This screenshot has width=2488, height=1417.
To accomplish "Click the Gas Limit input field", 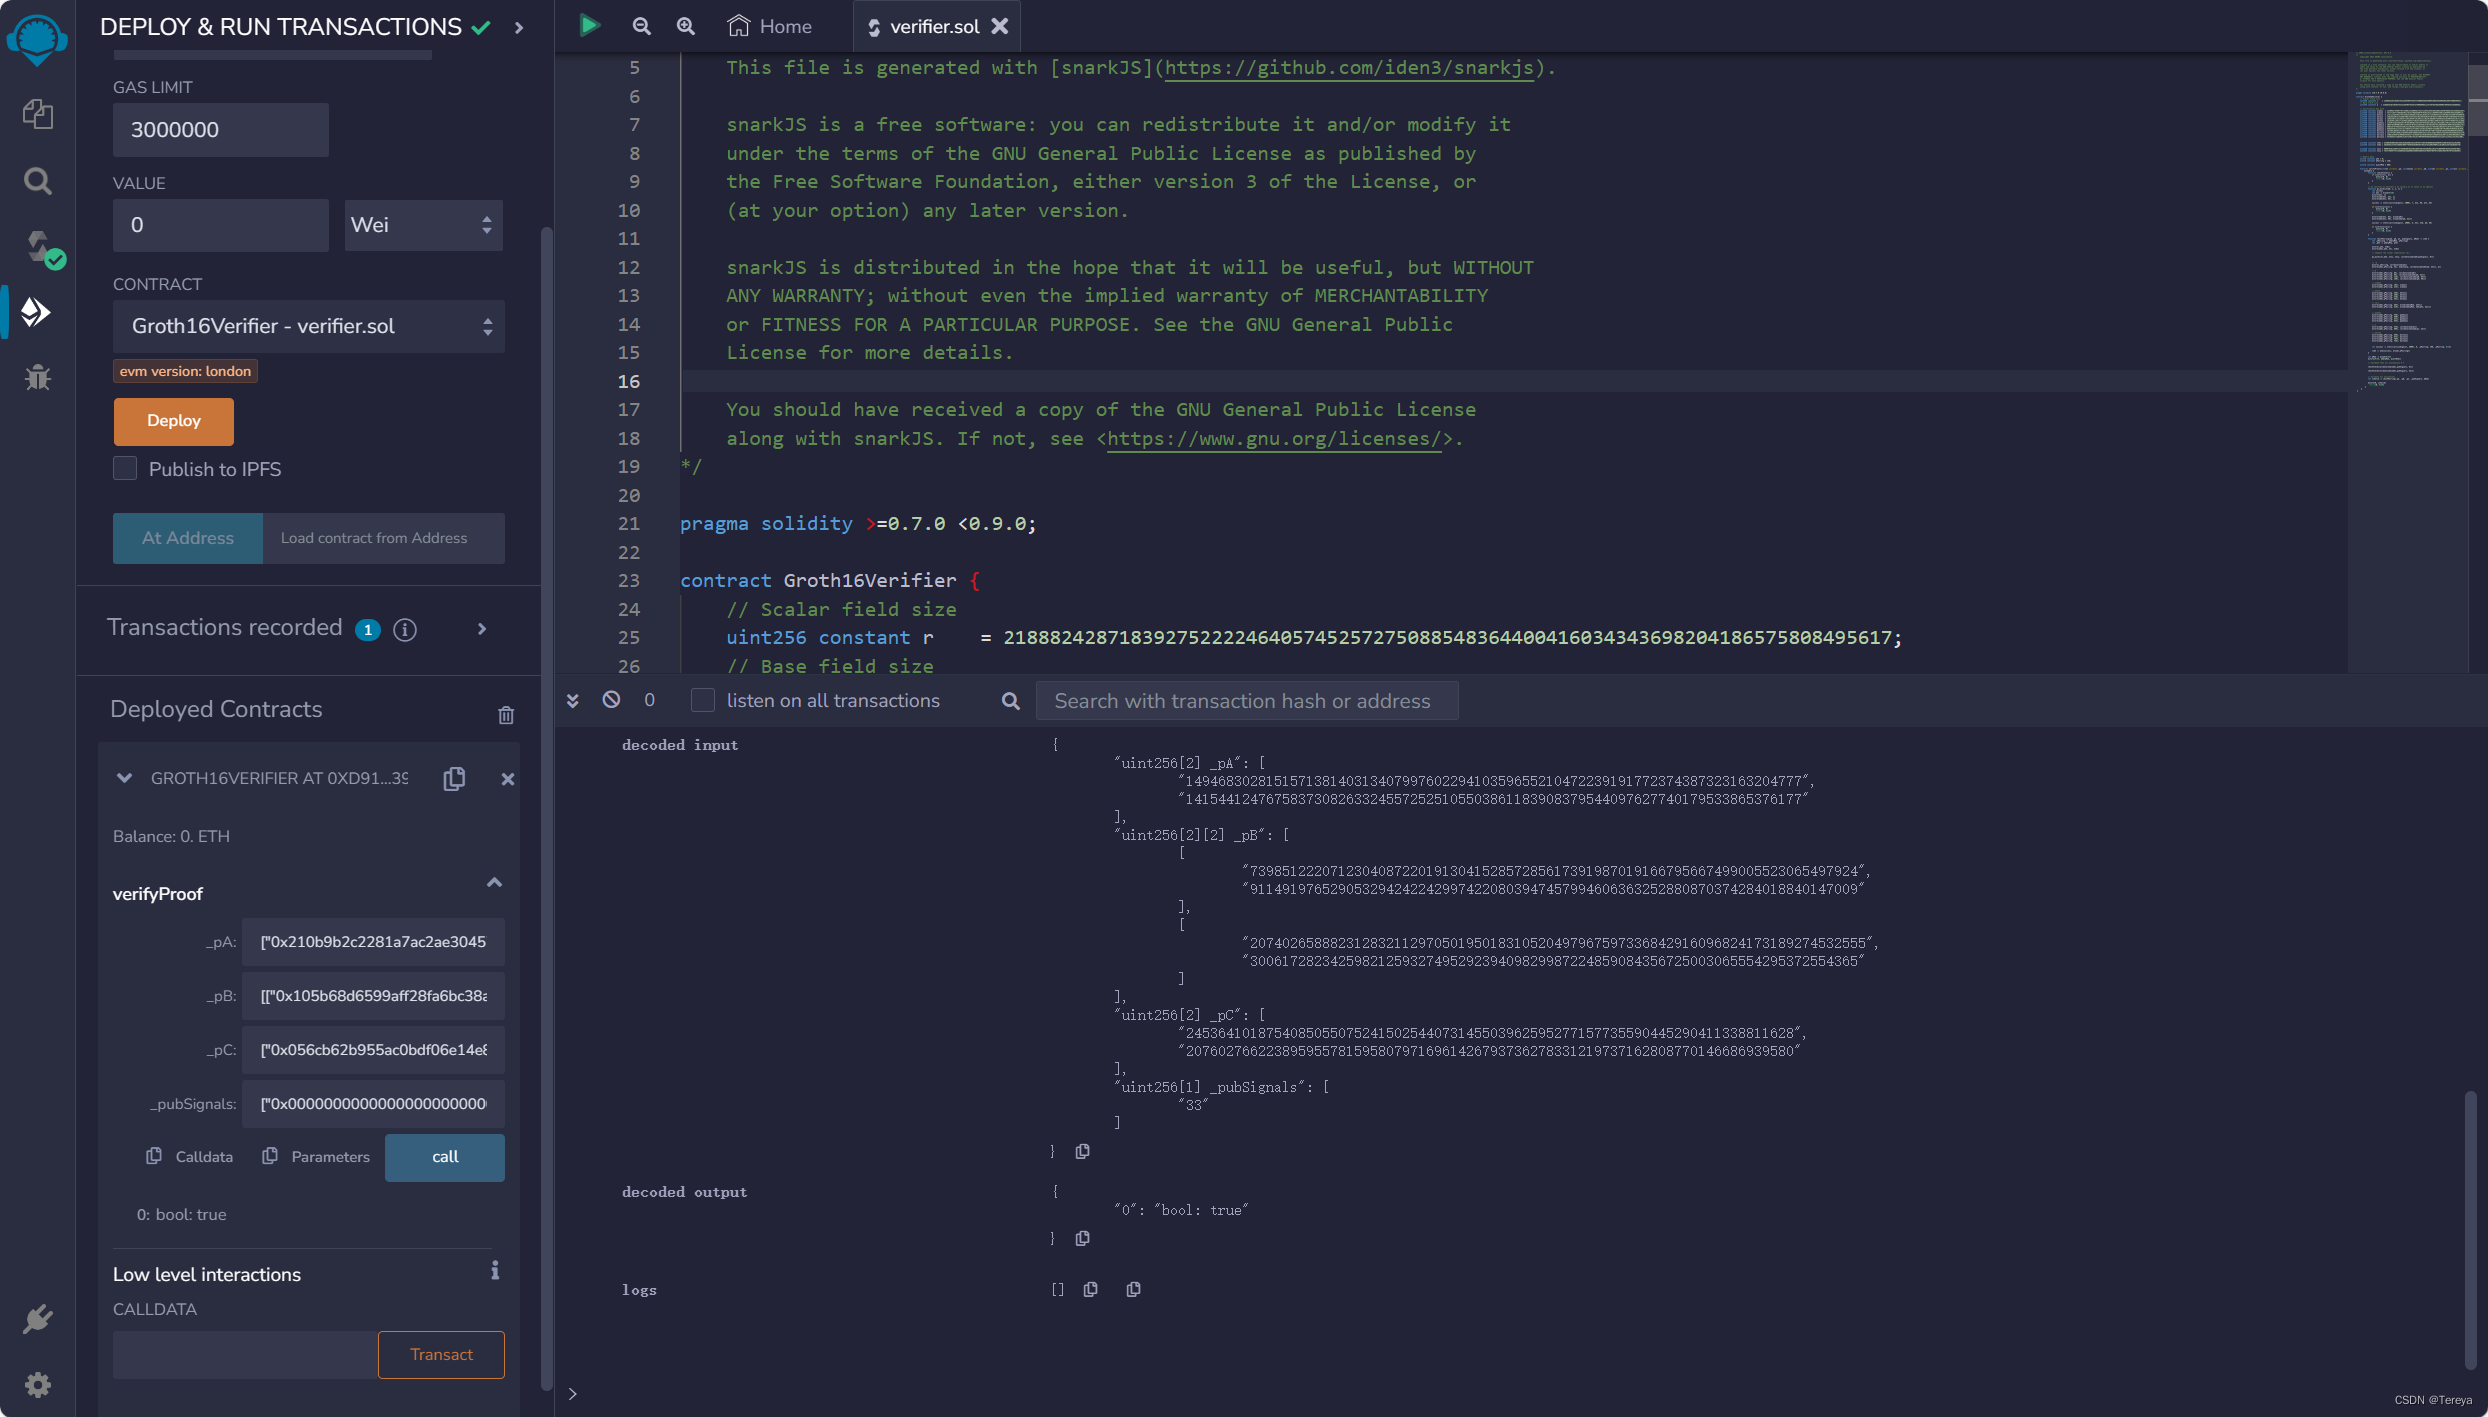I will click(x=219, y=128).
